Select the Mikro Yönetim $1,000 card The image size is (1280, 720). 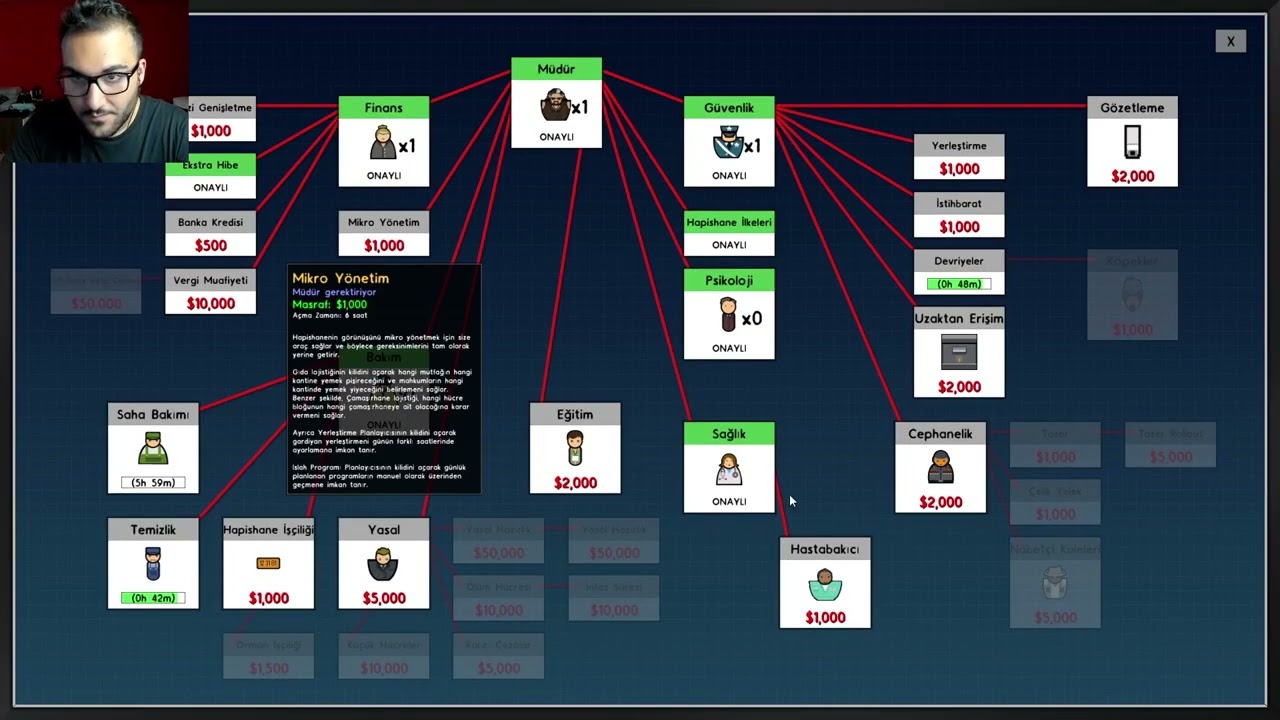tap(383, 234)
